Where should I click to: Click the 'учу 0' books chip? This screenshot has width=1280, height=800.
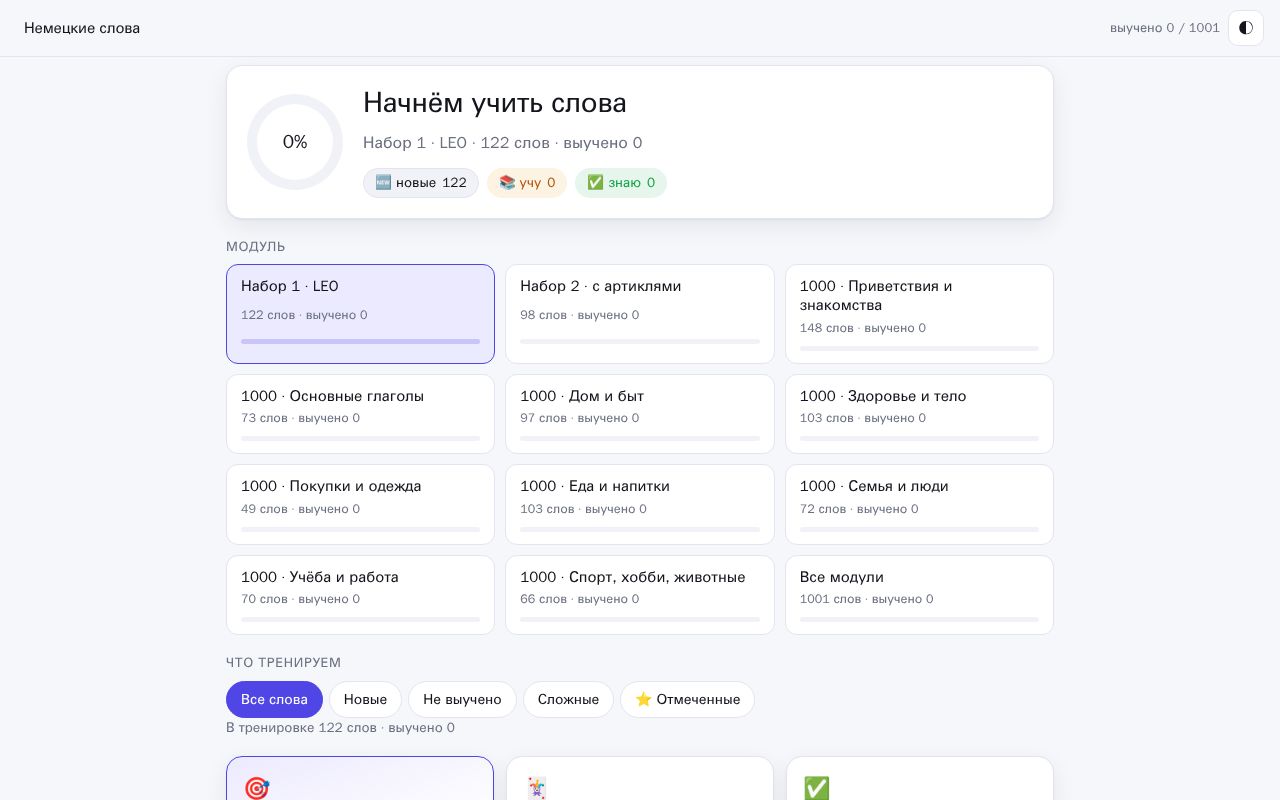[x=527, y=183]
